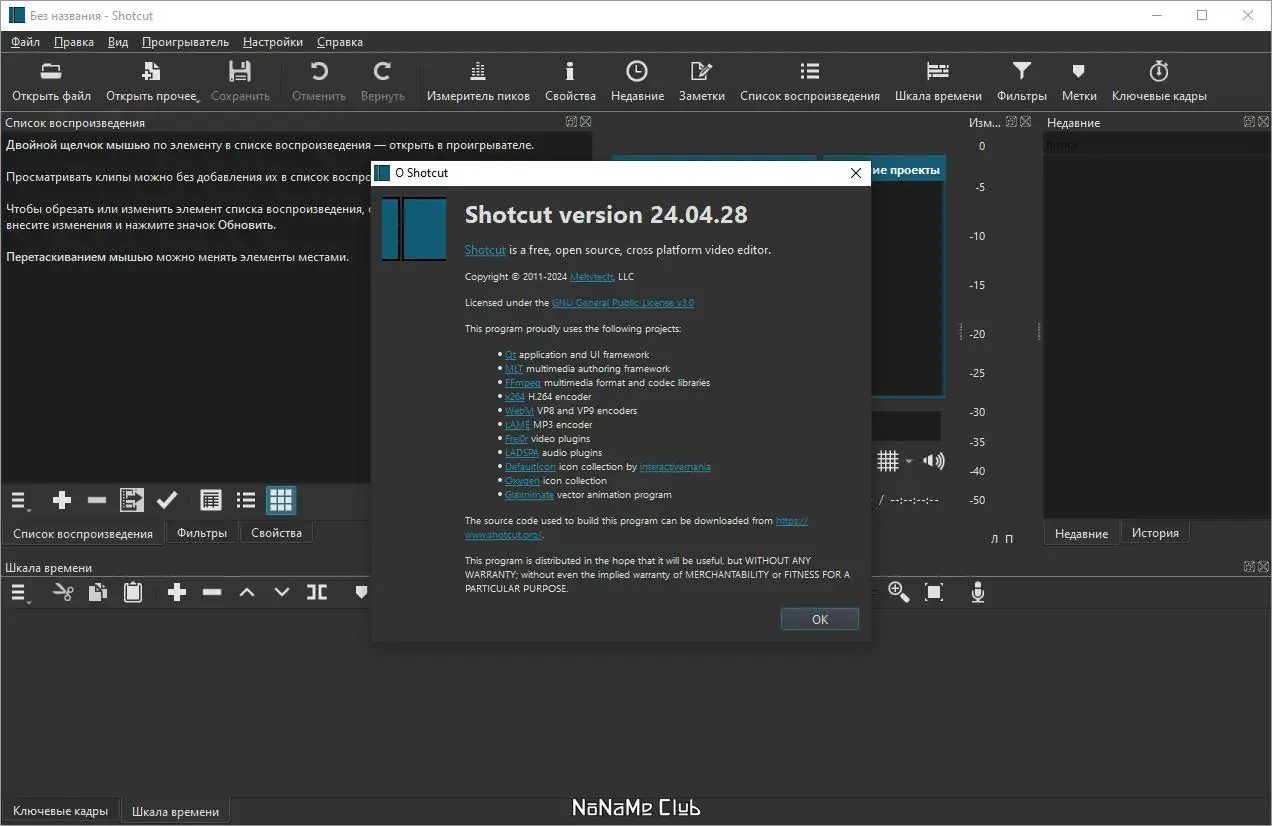
Task: Click OK in the About Shotcut dialog
Action: point(820,619)
